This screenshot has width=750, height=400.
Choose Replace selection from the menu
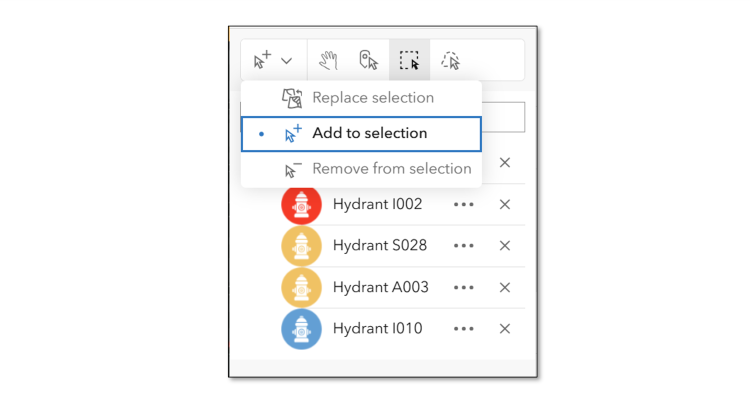(361, 98)
